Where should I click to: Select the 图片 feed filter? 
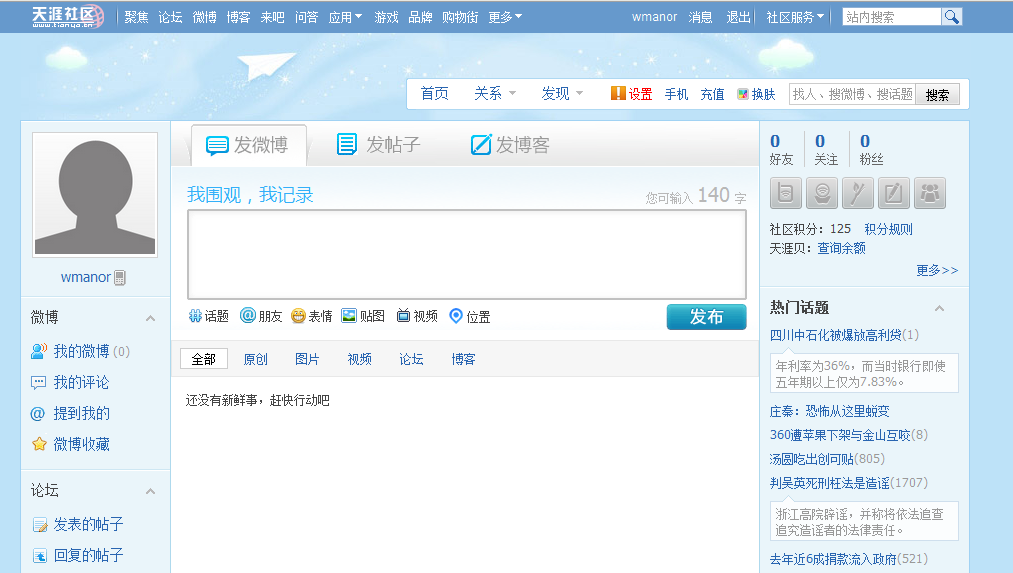(307, 359)
